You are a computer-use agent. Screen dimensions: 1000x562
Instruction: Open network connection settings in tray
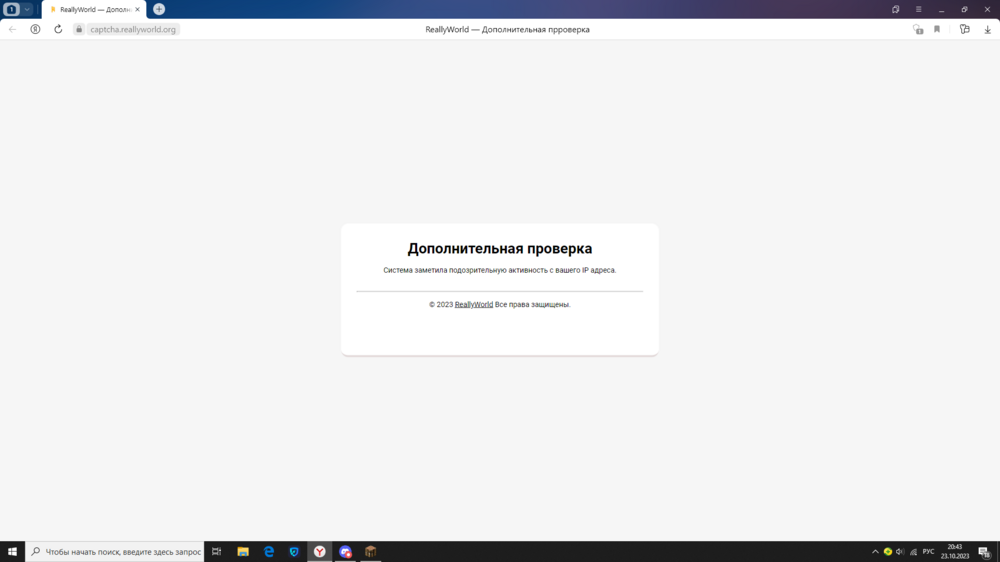coord(913,552)
